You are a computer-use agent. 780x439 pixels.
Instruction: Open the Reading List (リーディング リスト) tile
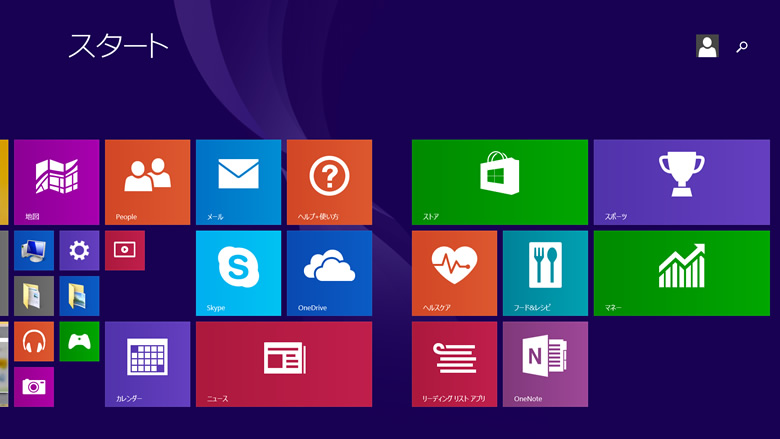click(454, 363)
